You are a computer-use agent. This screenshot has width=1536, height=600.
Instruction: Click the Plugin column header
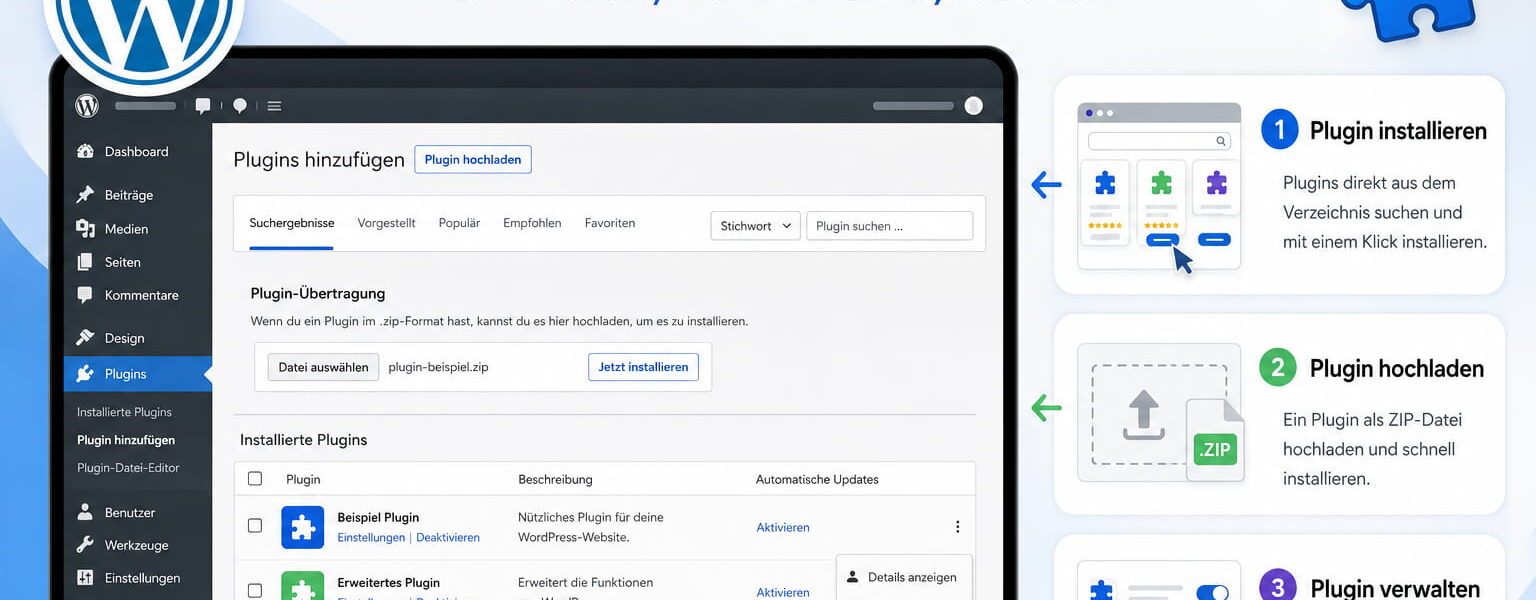click(x=303, y=479)
